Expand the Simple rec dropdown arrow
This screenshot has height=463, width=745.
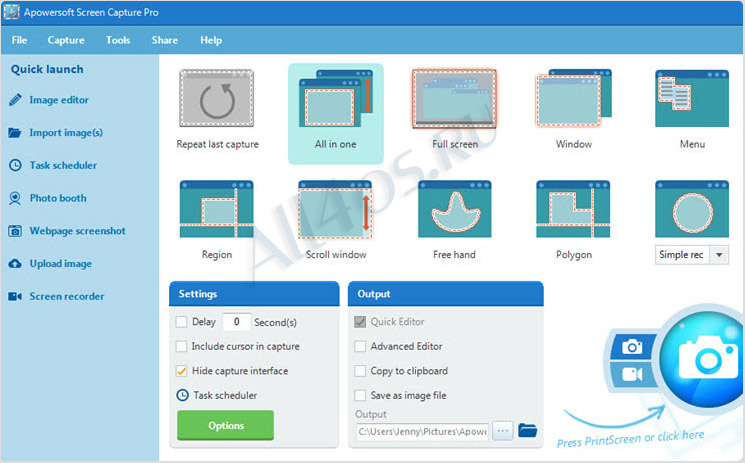[x=719, y=255]
